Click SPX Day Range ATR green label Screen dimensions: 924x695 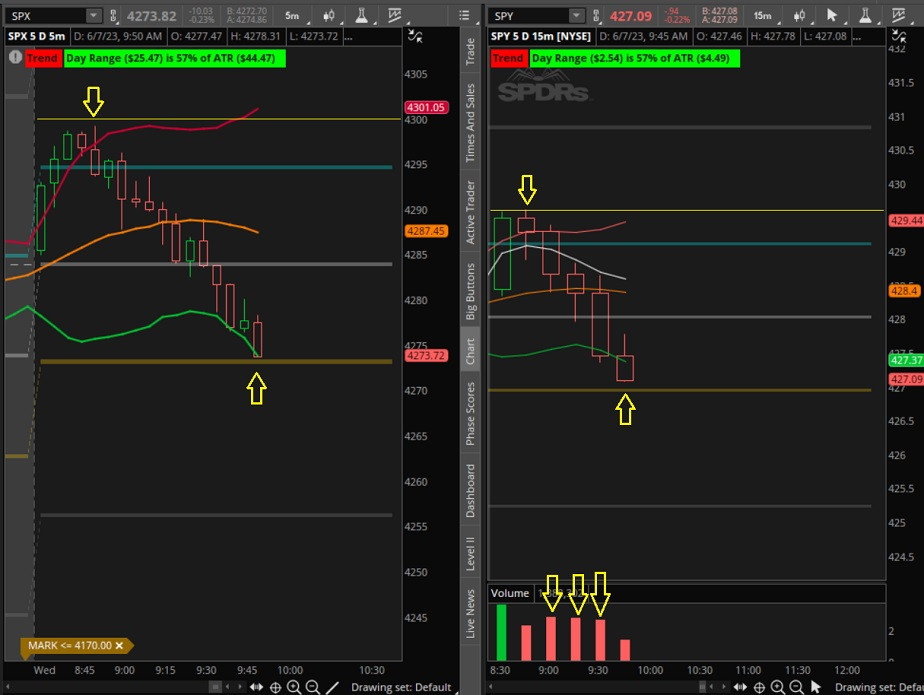pyautogui.click(x=174, y=58)
